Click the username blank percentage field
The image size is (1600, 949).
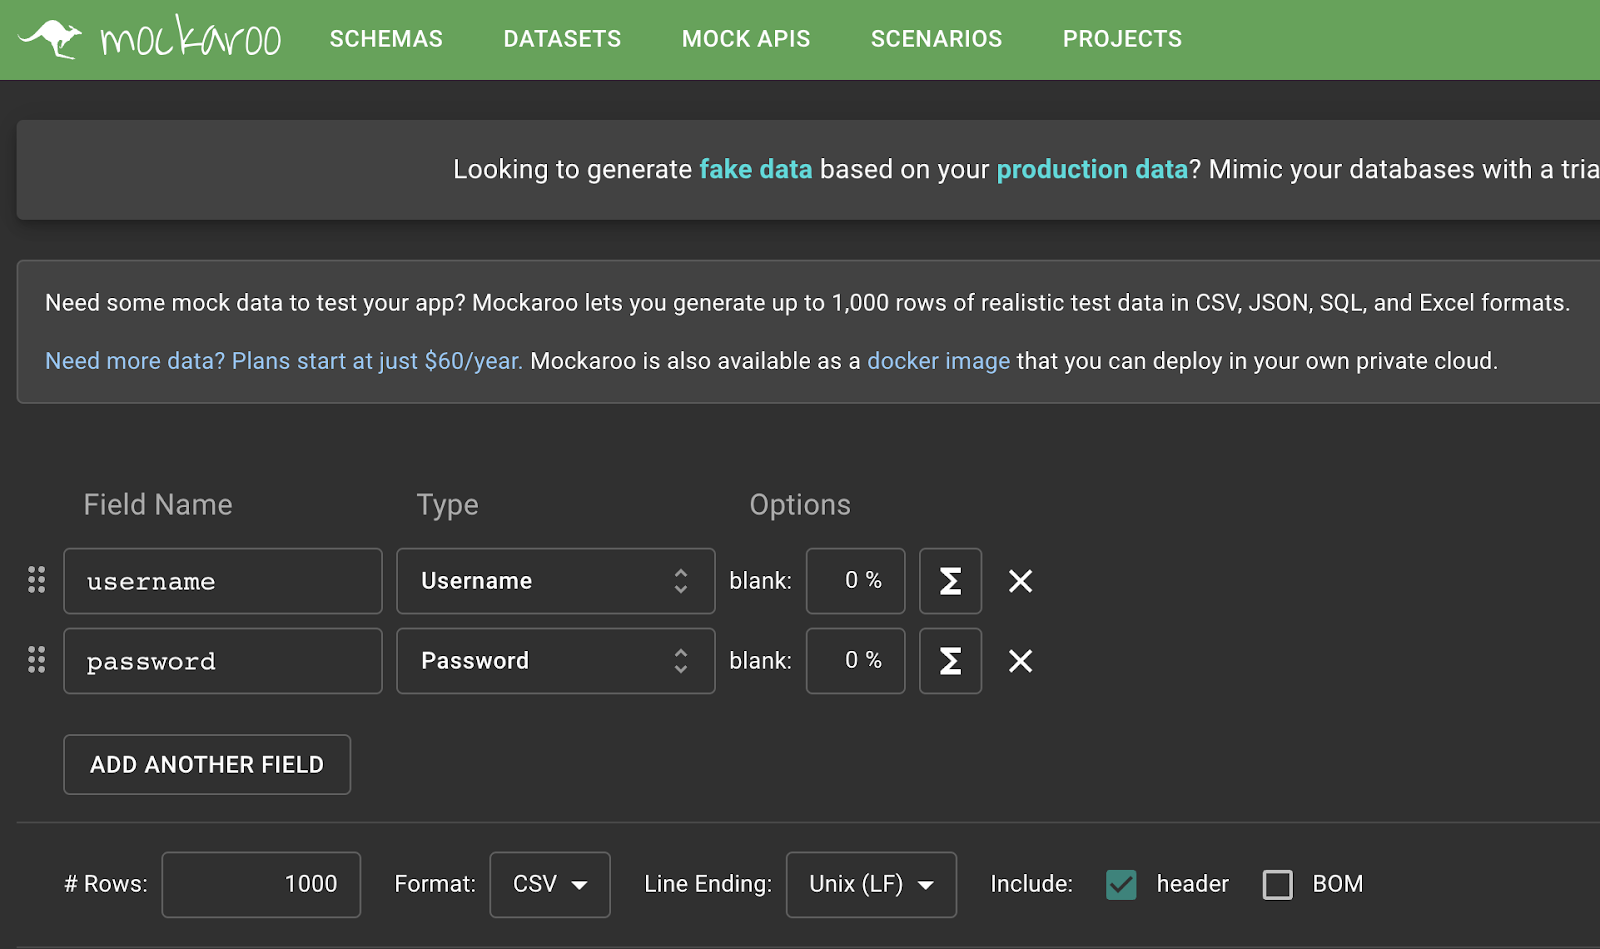click(855, 581)
